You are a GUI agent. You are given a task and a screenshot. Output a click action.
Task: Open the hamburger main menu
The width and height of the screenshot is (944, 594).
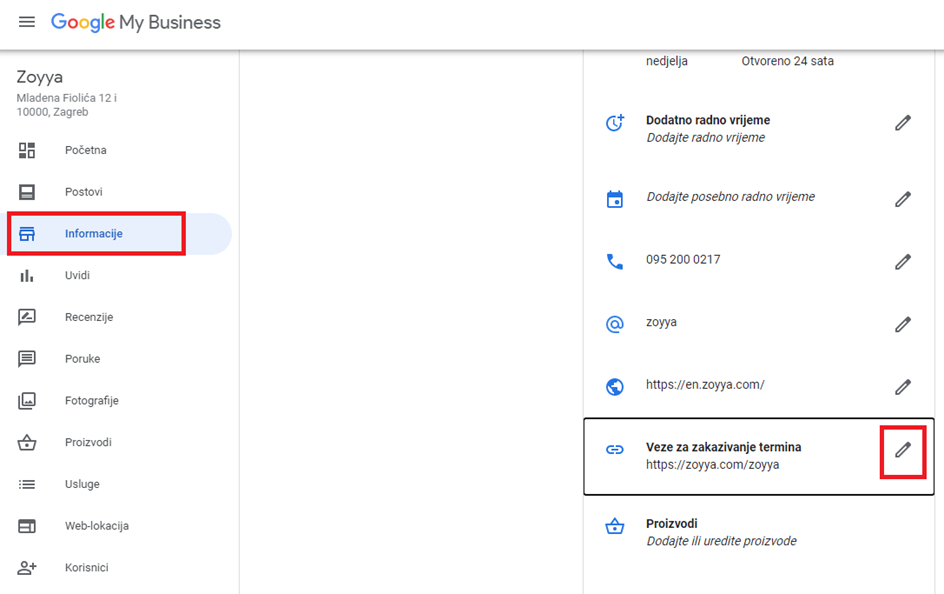tap(26, 22)
